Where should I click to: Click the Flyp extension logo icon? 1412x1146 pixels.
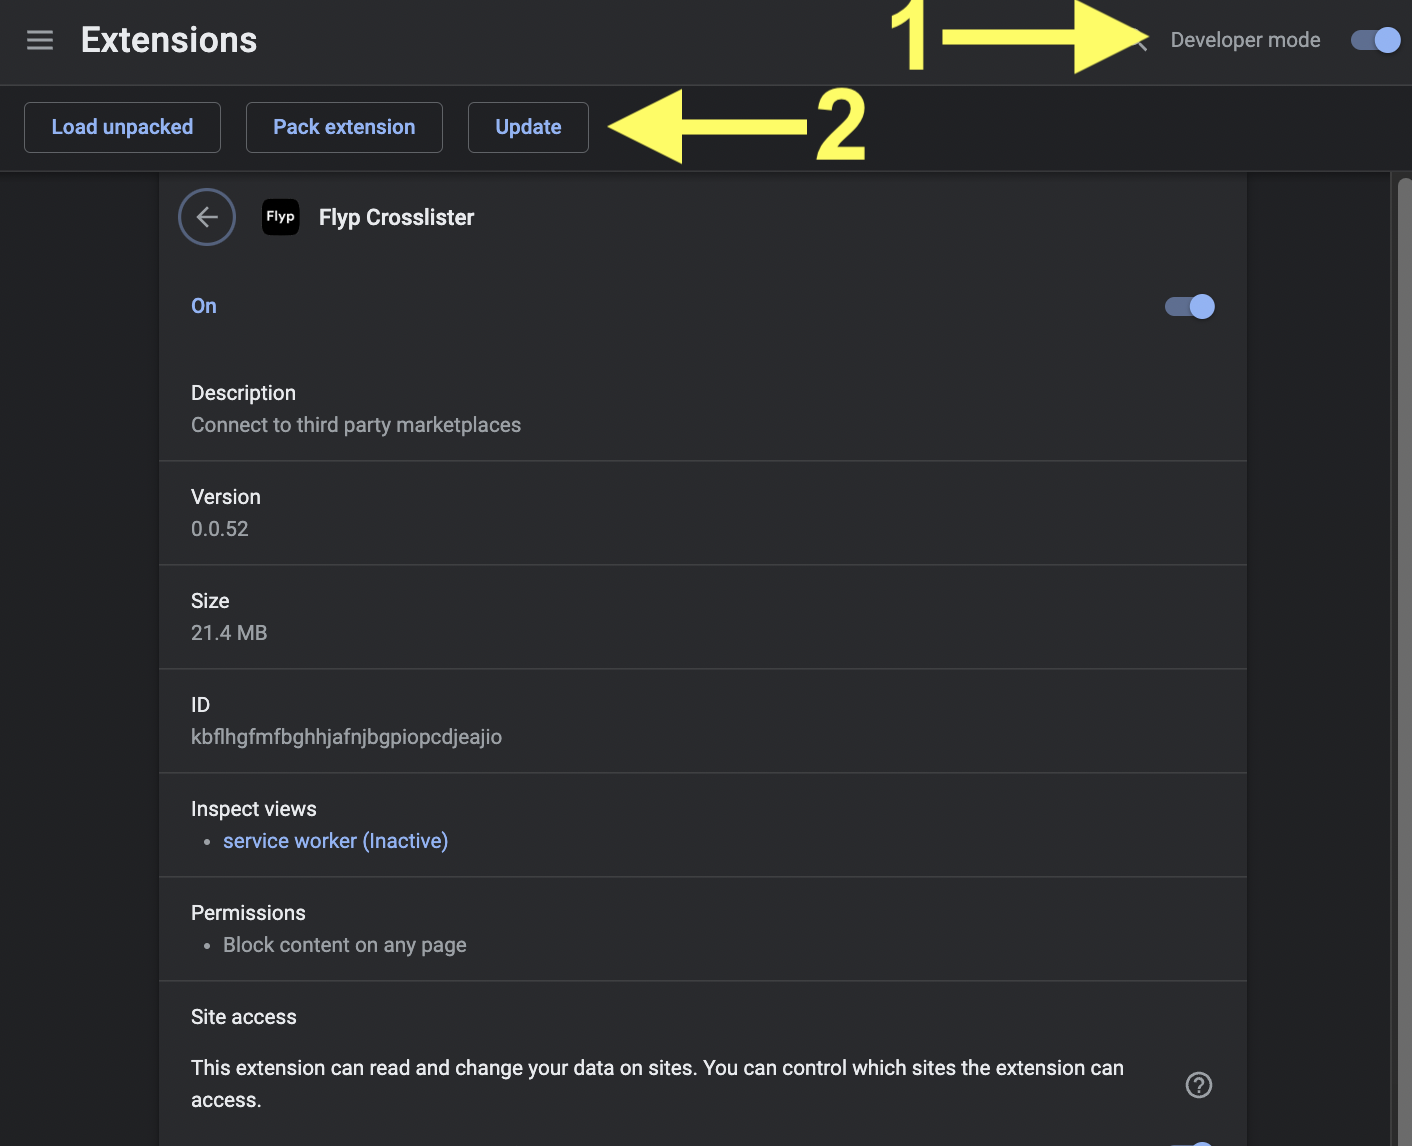(x=281, y=217)
